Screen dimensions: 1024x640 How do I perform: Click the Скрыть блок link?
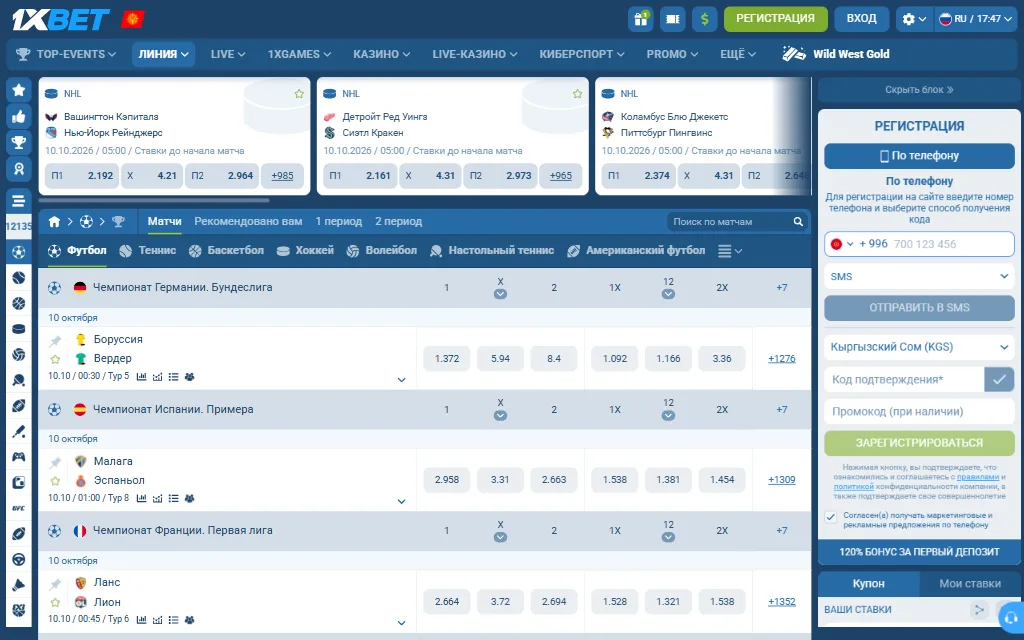(x=919, y=90)
